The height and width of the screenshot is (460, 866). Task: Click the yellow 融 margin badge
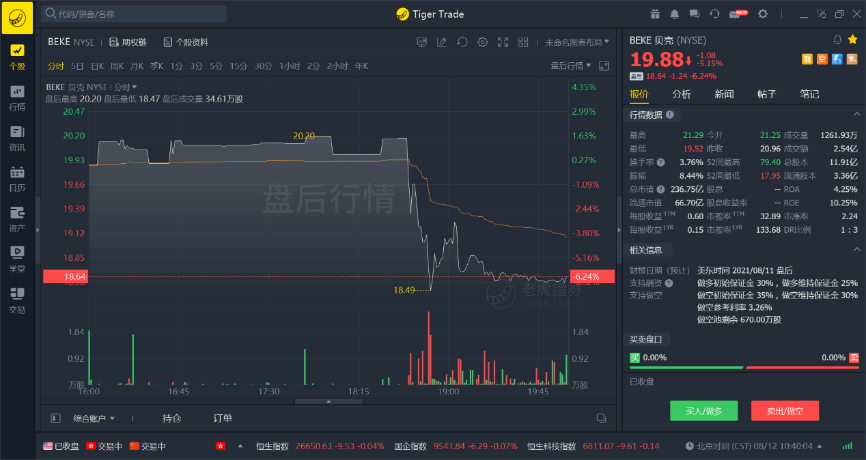pos(807,59)
